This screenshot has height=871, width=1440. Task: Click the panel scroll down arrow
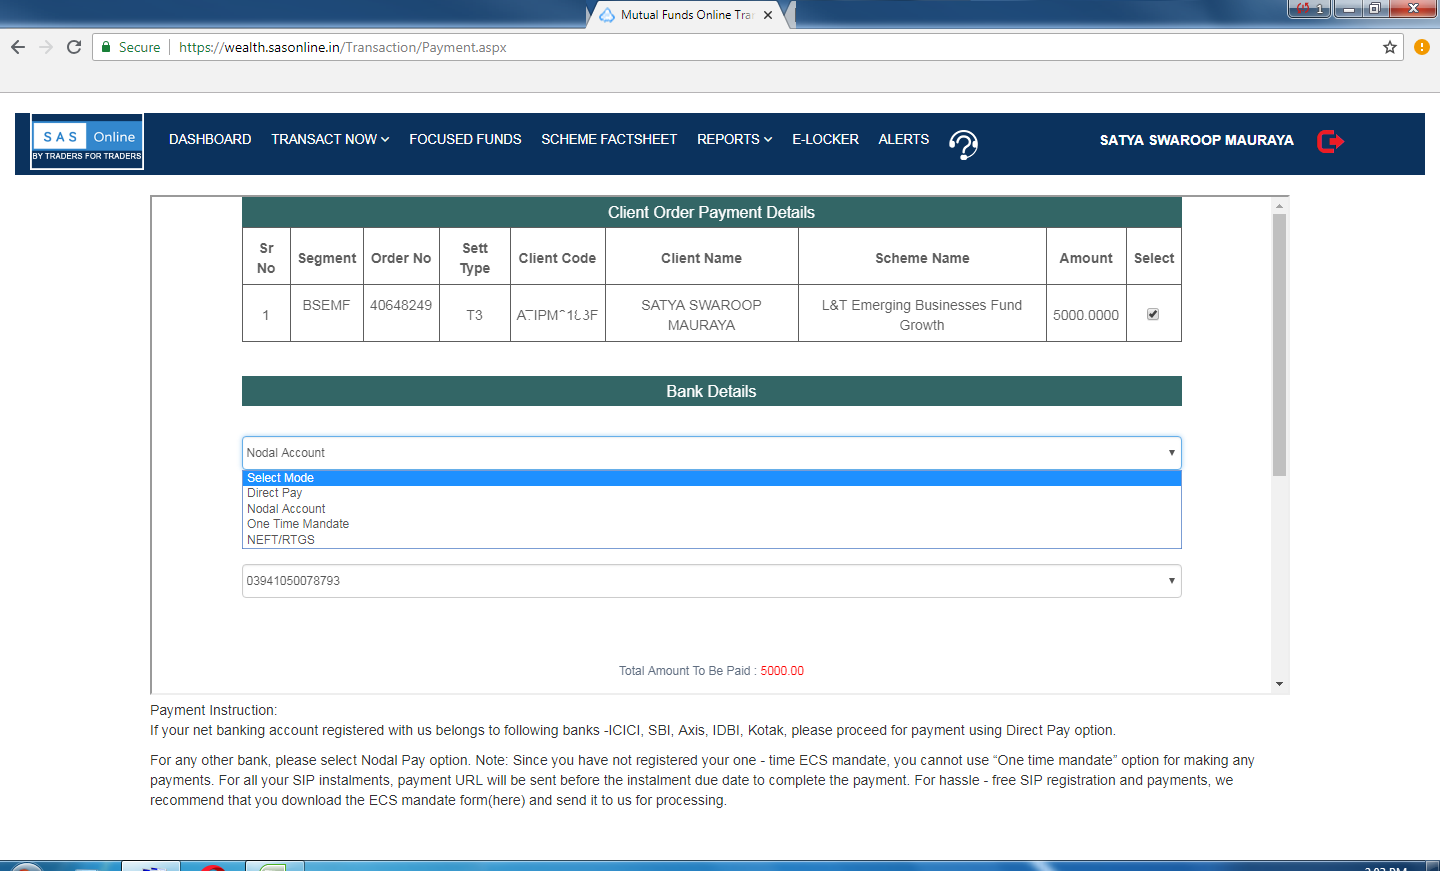pos(1279,684)
